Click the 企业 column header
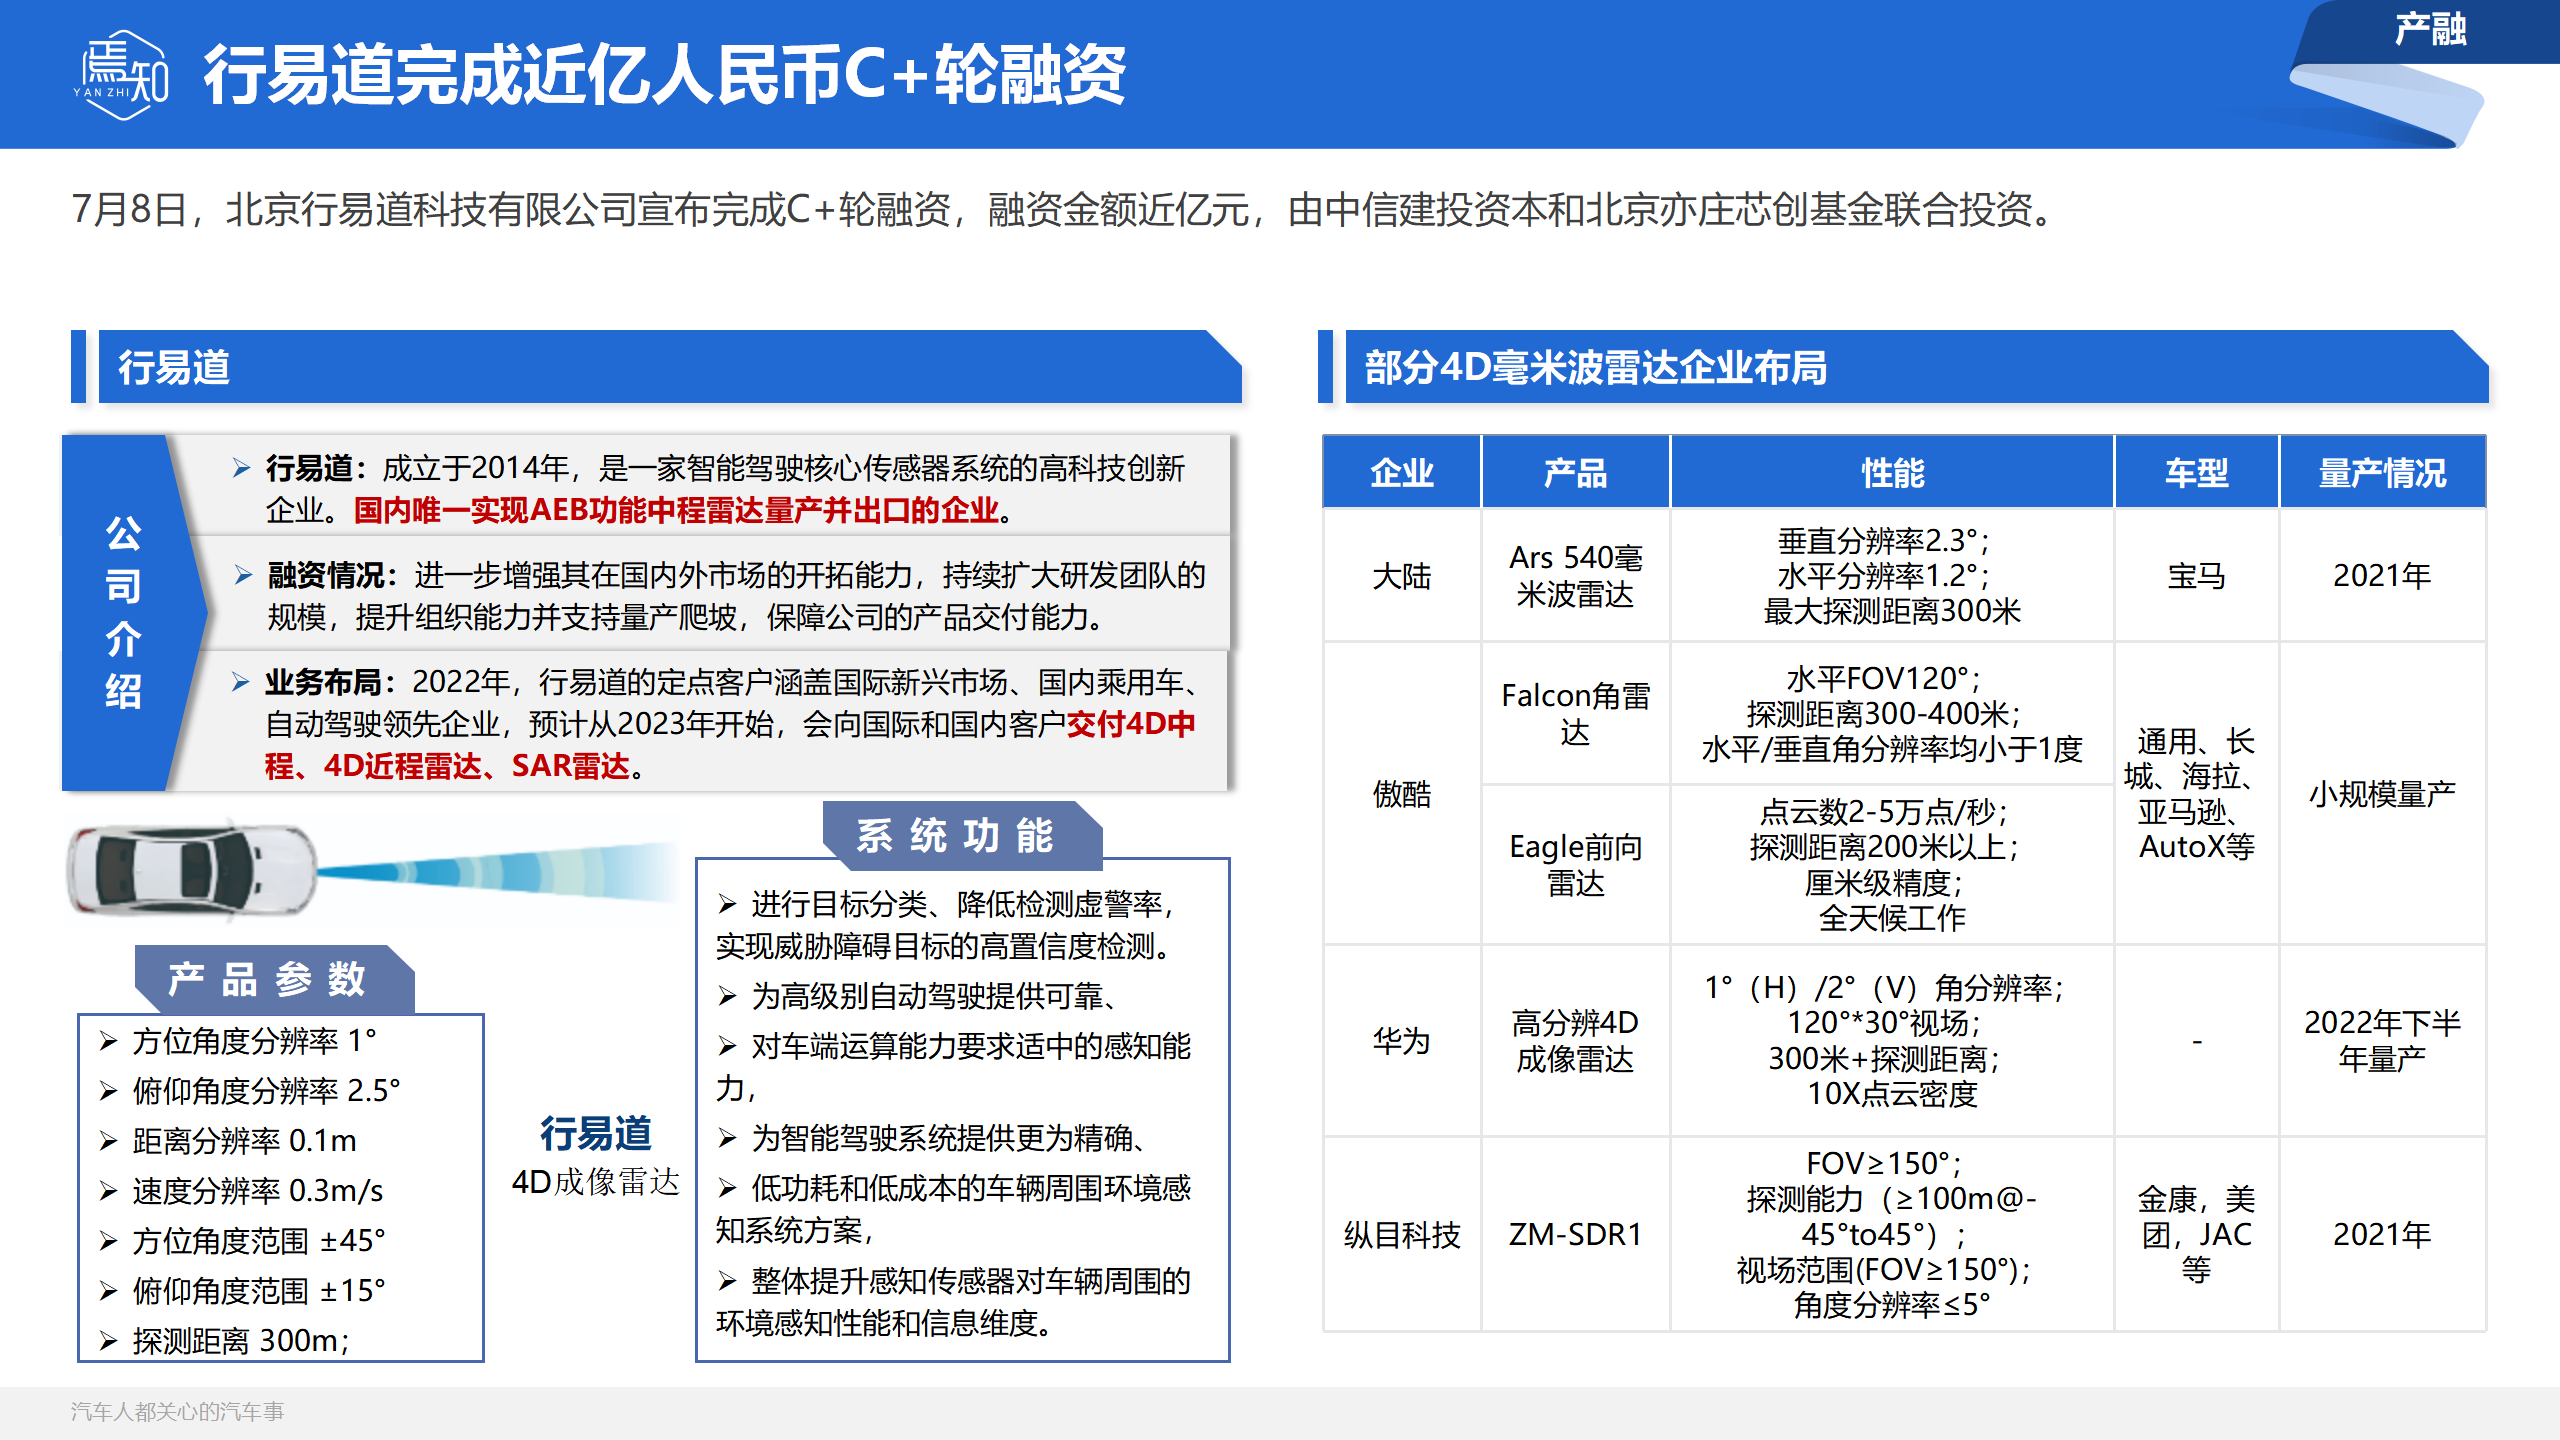This screenshot has width=2560, height=1440. [x=1402, y=472]
